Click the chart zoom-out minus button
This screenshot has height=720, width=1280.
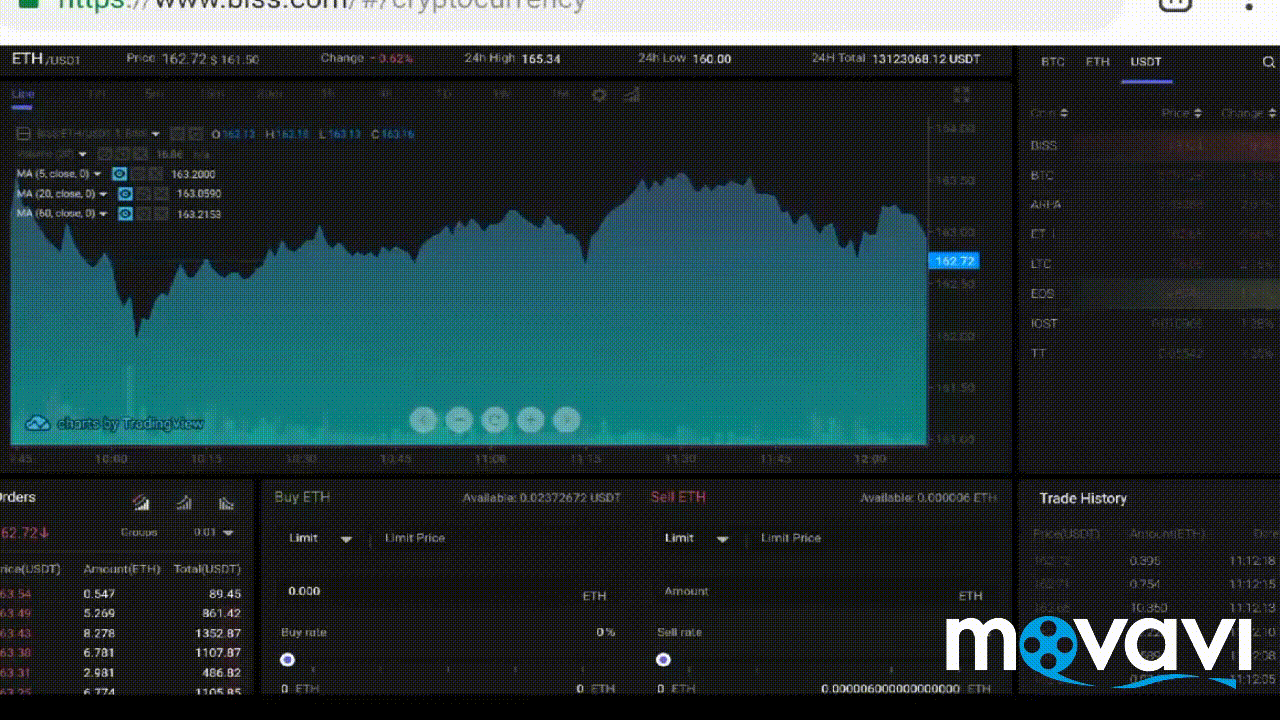459,420
